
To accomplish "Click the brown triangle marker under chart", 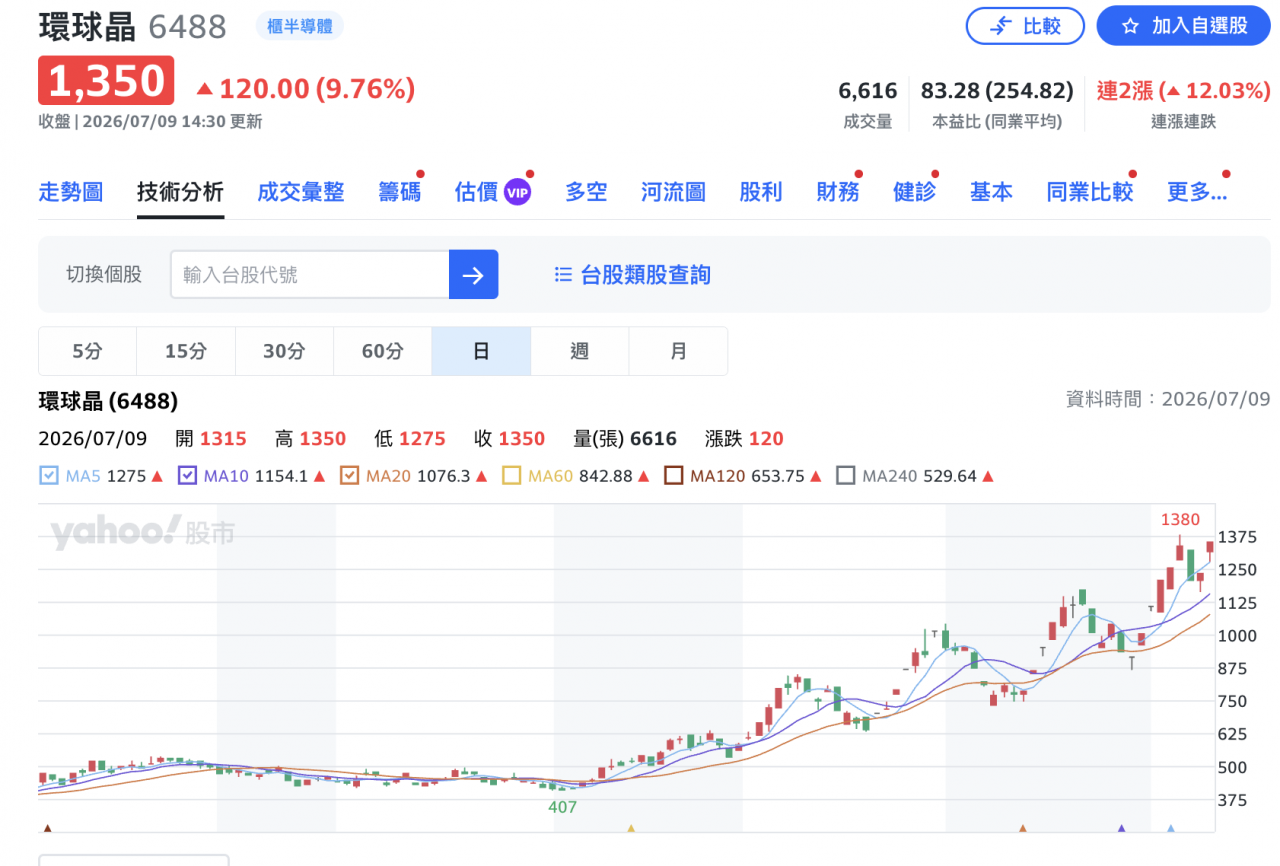I will 47,828.
